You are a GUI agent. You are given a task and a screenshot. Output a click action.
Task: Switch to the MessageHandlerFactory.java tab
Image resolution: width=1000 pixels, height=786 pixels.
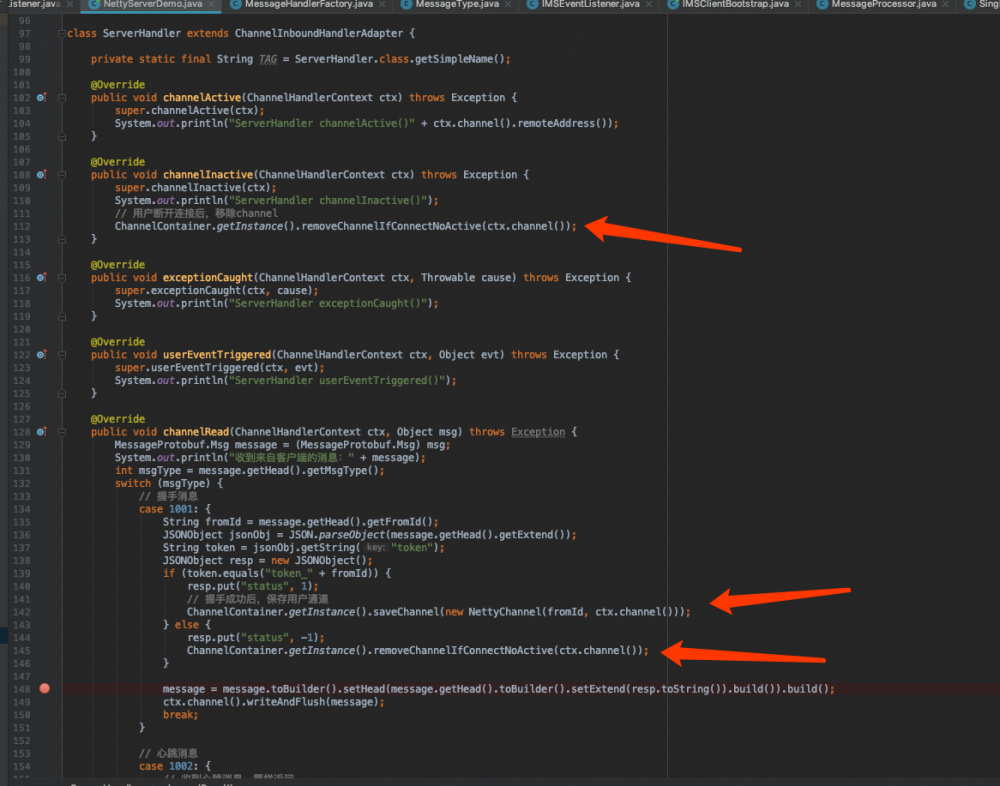point(305,6)
